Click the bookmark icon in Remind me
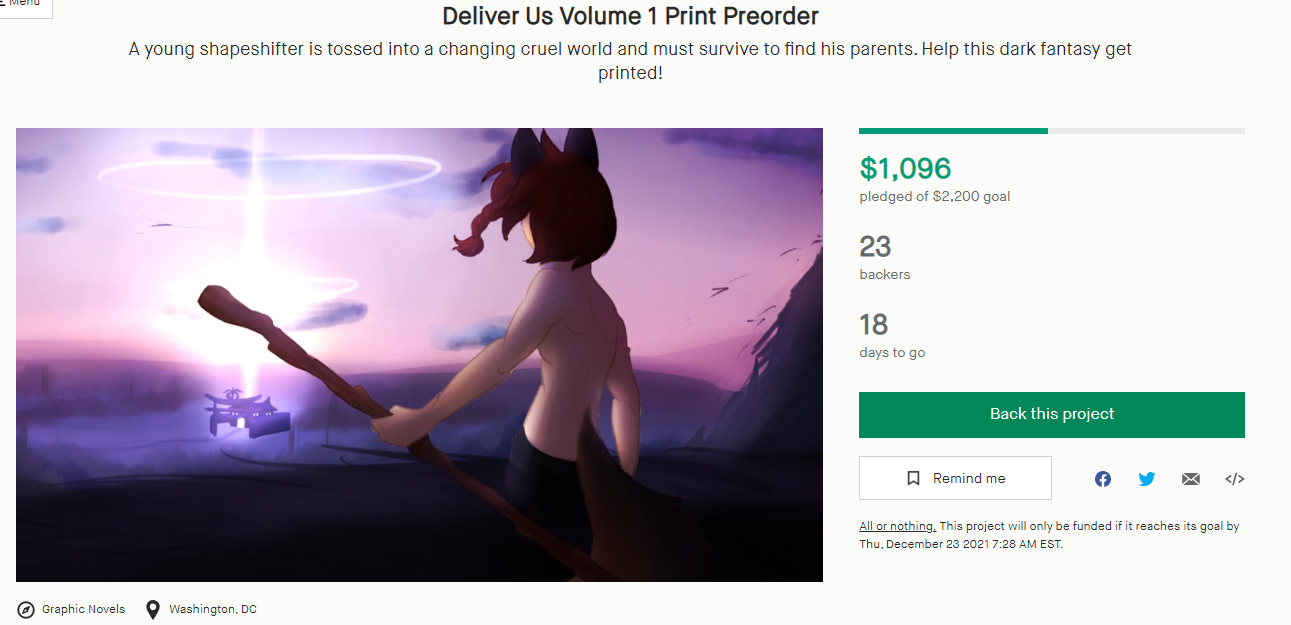The image size is (1291, 625). (x=913, y=478)
